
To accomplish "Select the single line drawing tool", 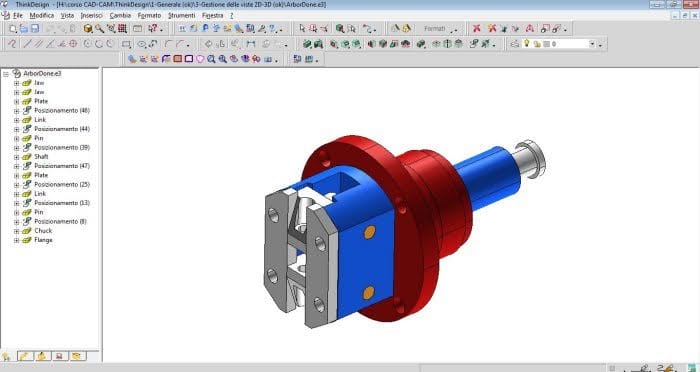I will tap(27, 44).
